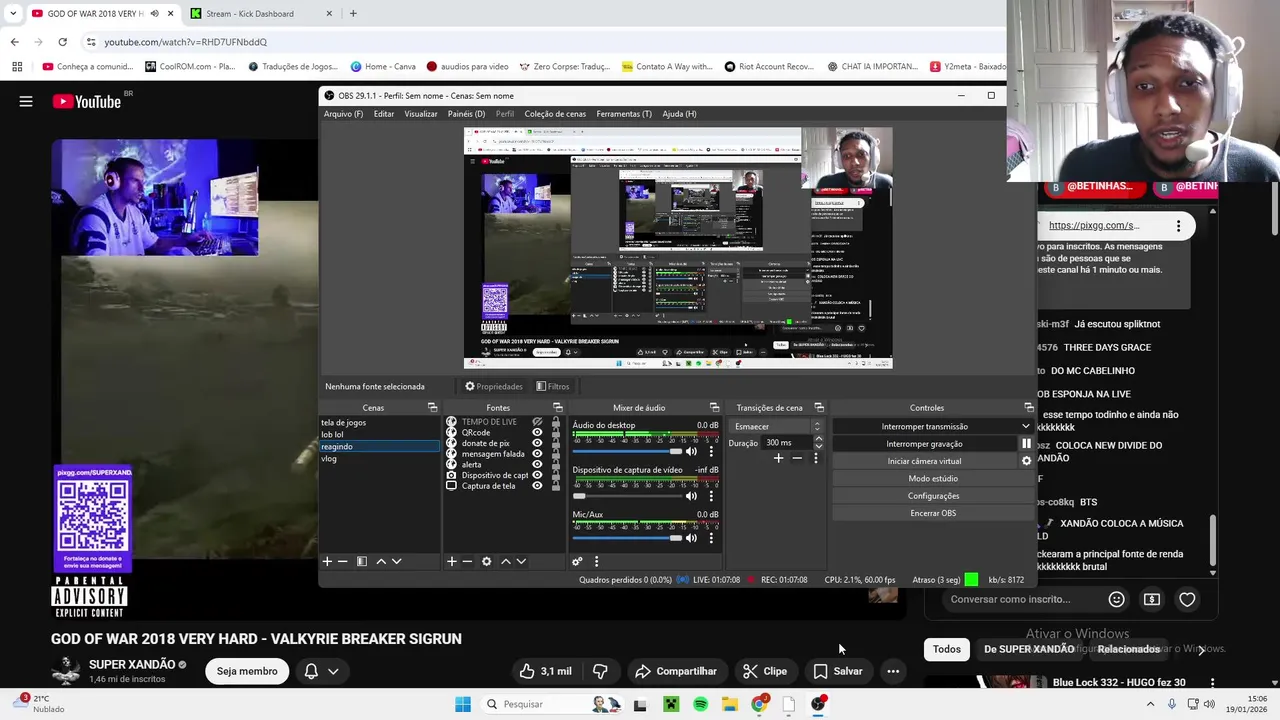
Task: Open transition properties three-dot menu
Action: click(x=815, y=458)
